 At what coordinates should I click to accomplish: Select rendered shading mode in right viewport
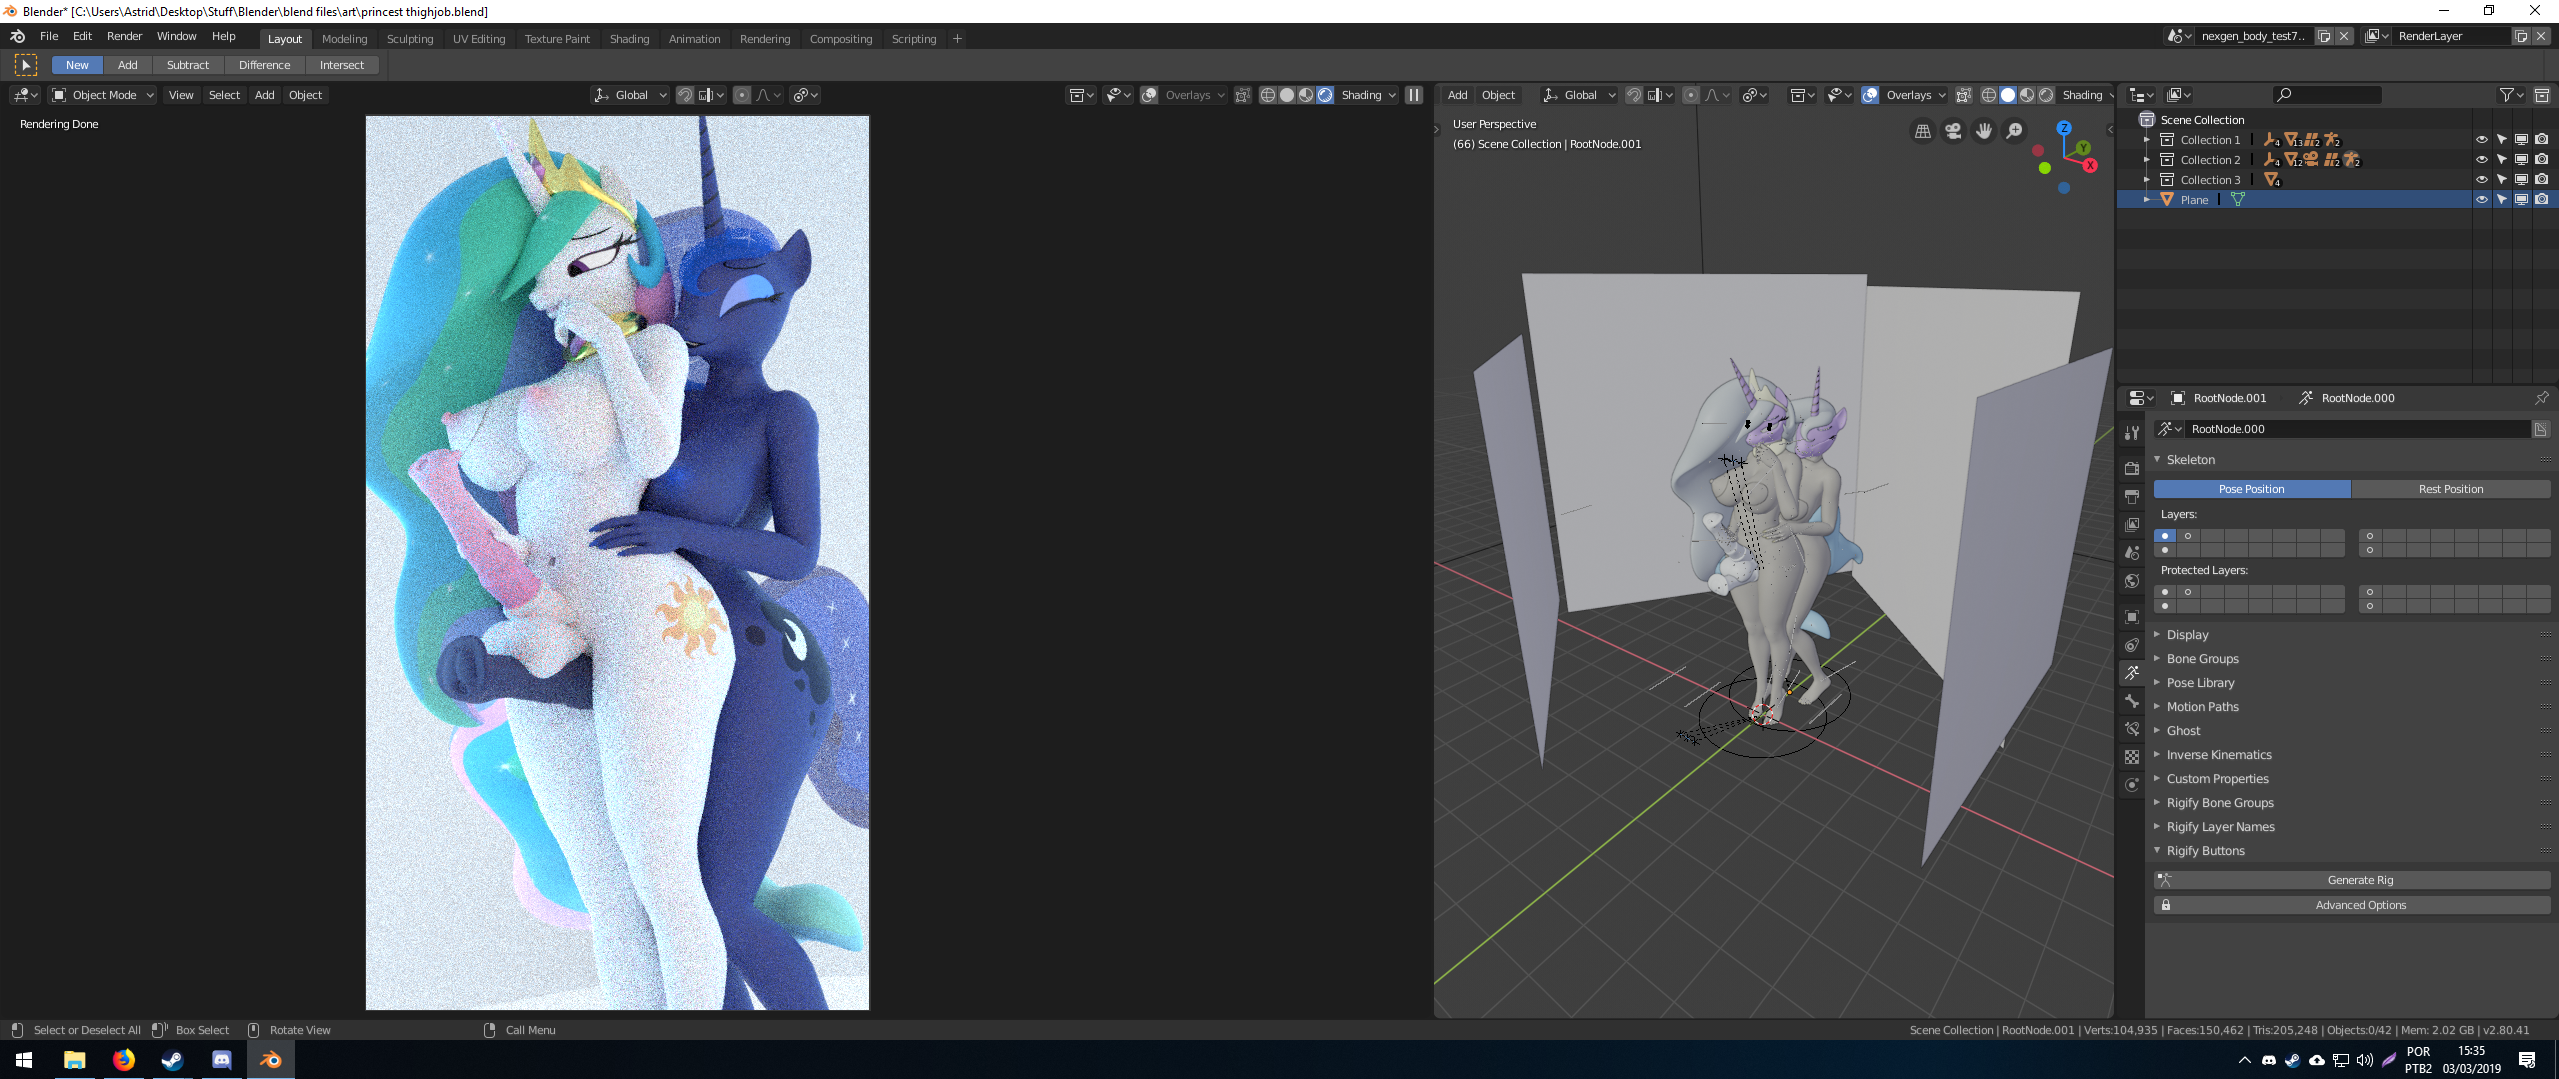point(2045,95)
